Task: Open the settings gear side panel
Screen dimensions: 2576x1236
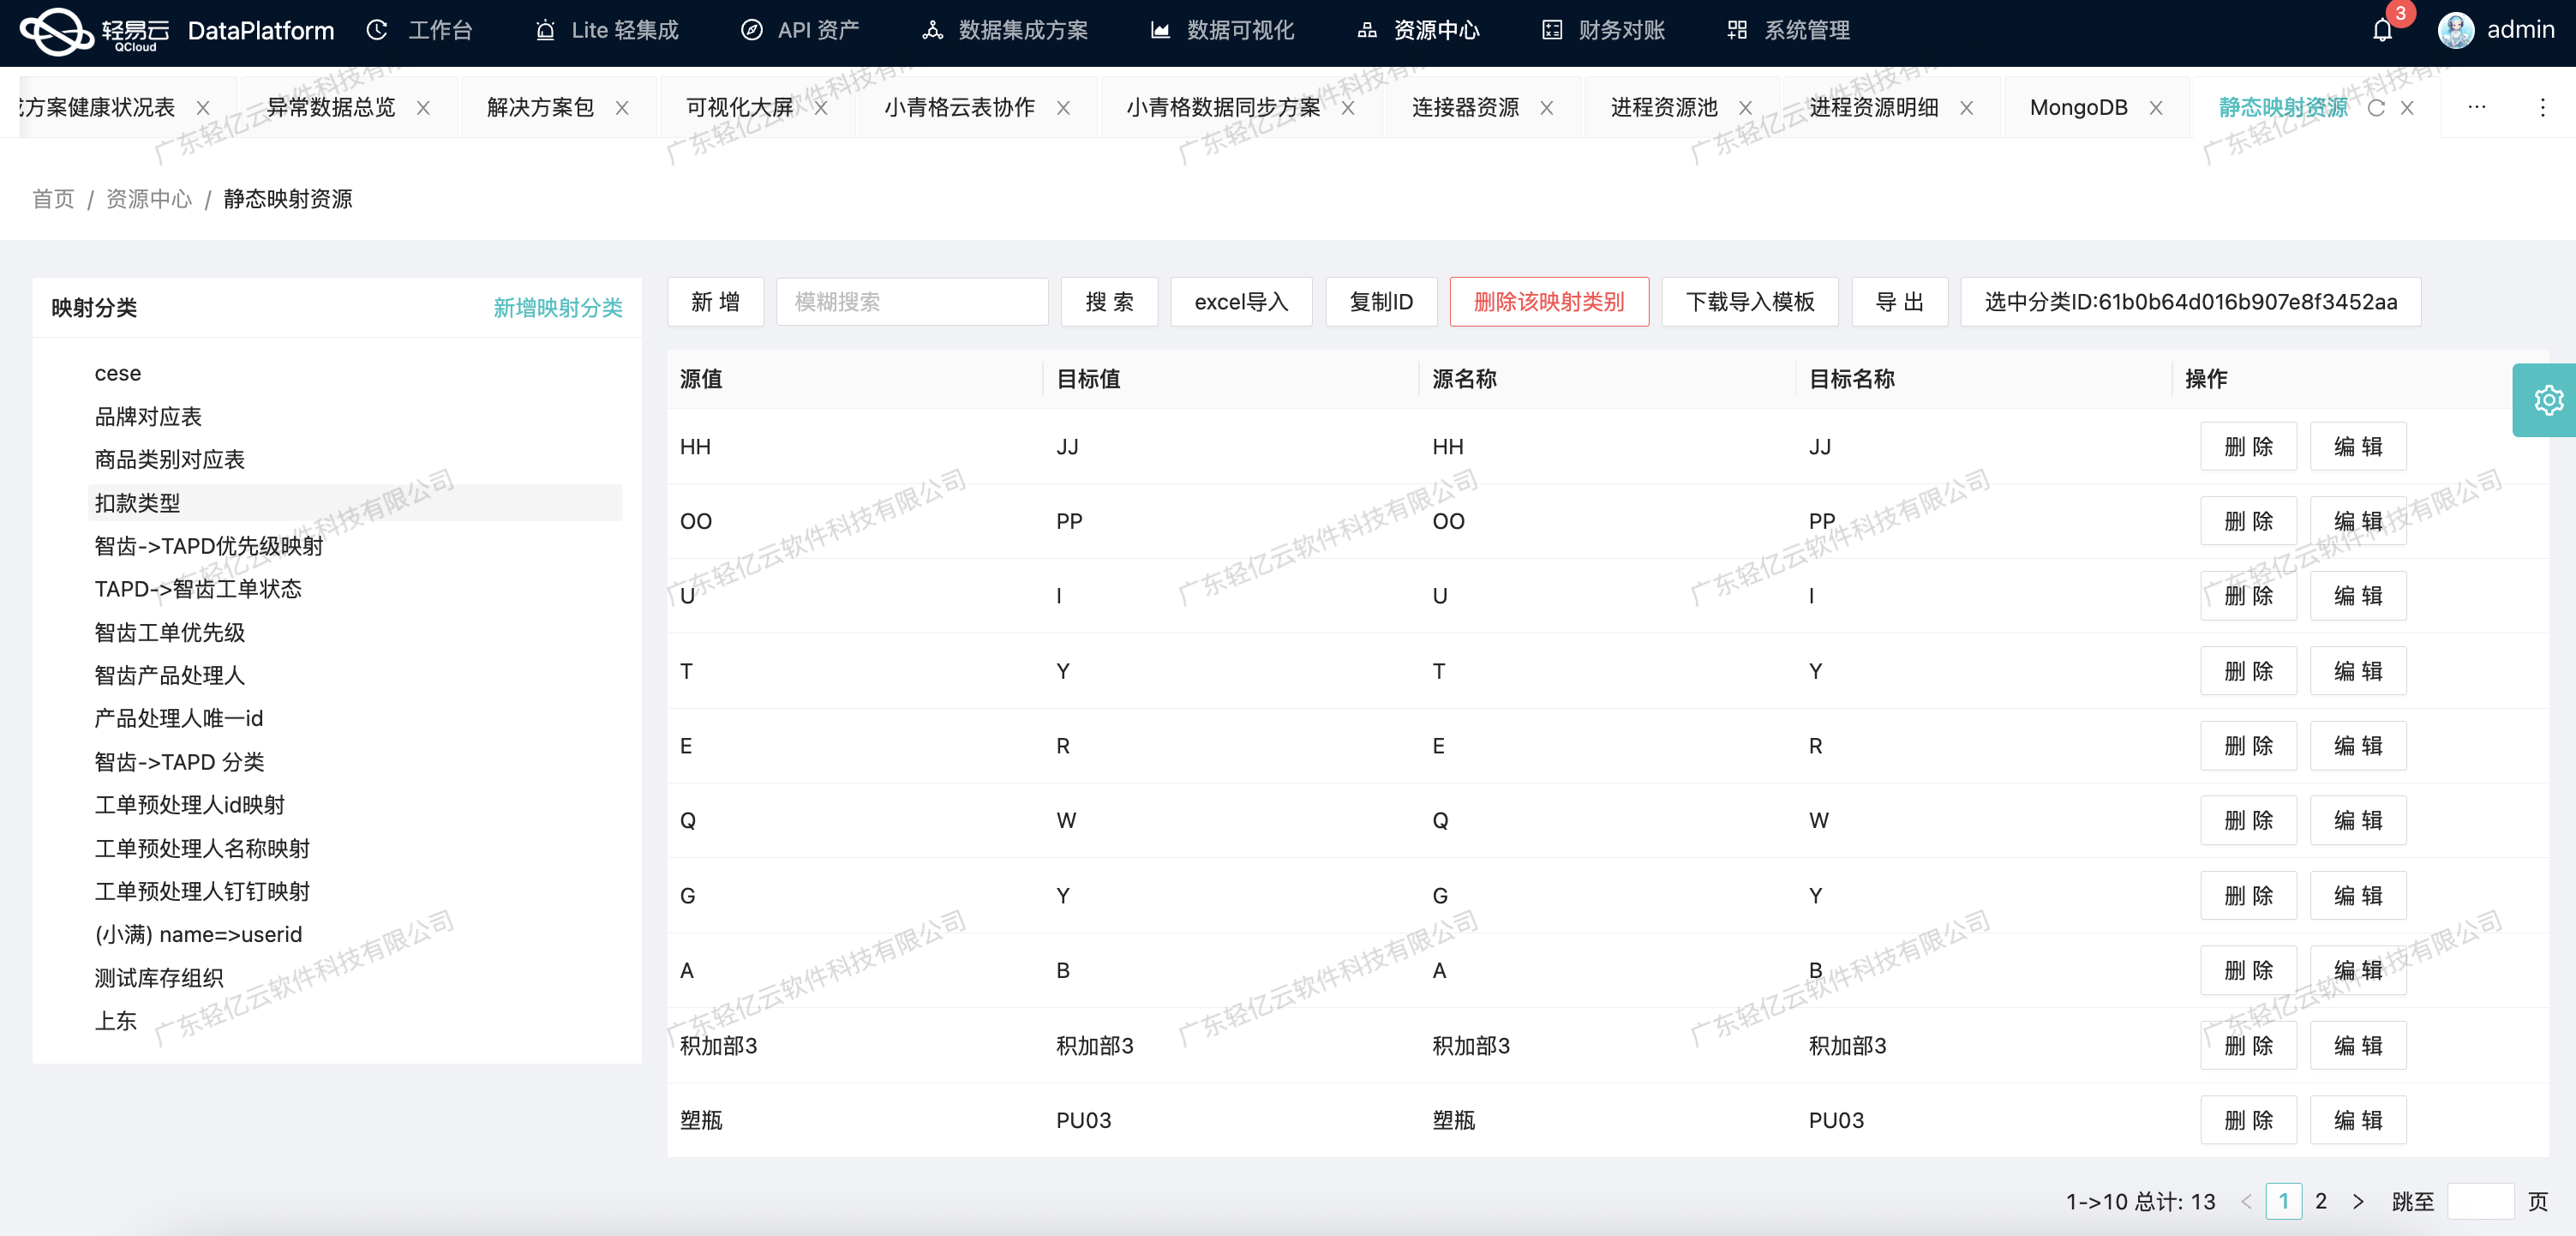Action: (2547, 400)
